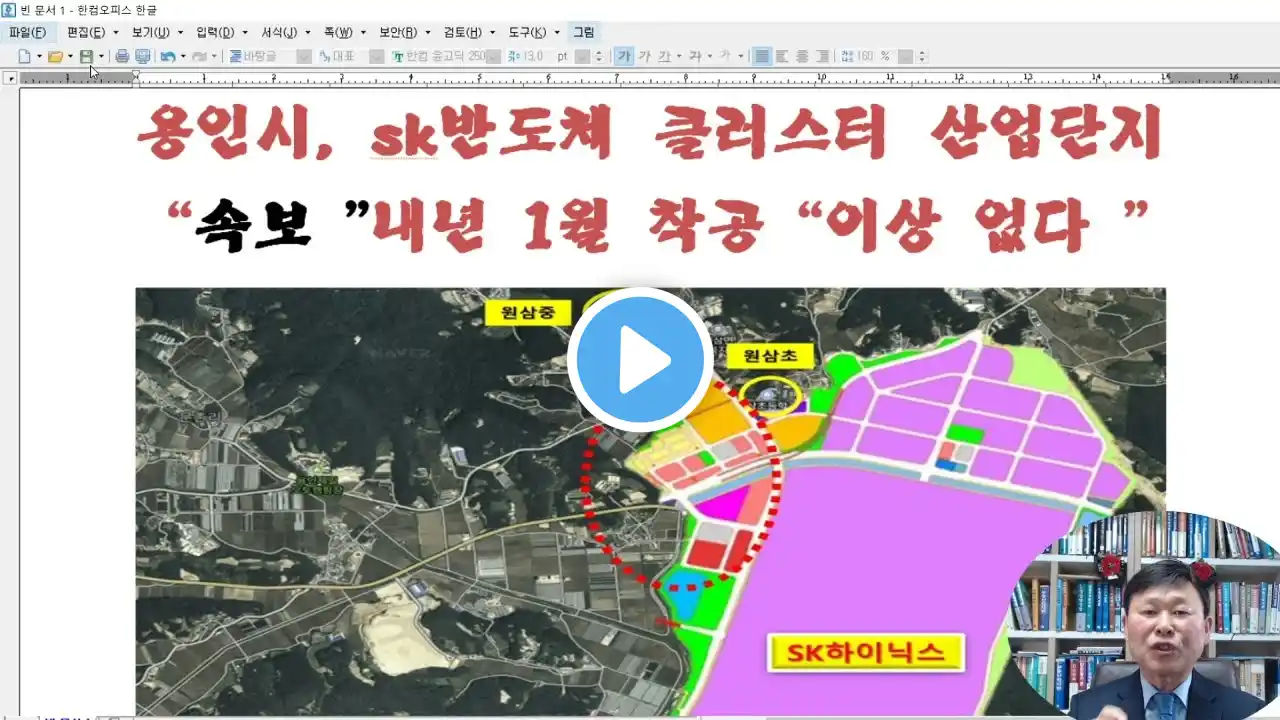Align paragraph to the right

coord(822,56)
